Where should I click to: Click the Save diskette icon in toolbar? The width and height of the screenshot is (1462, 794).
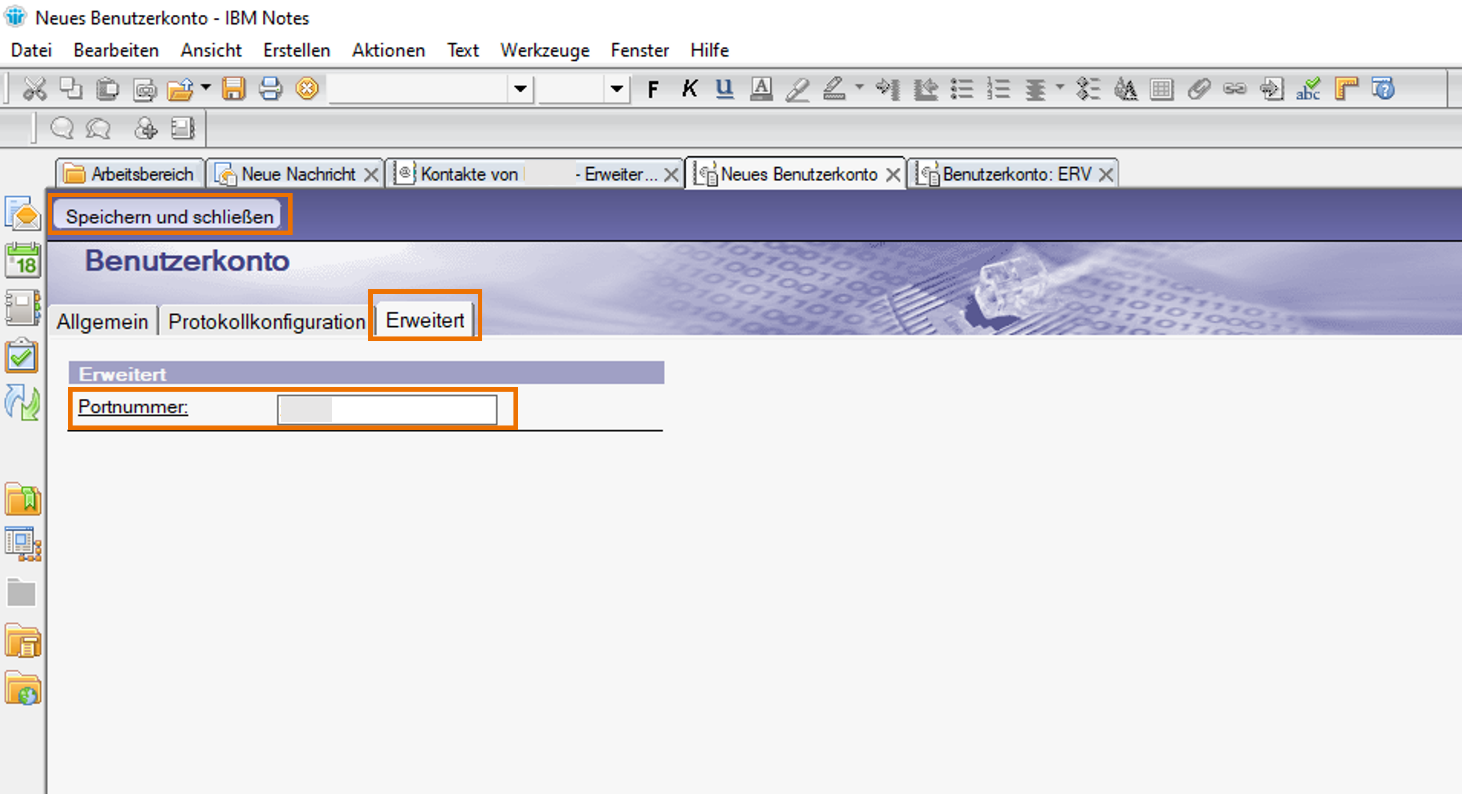tap(233, 89)
